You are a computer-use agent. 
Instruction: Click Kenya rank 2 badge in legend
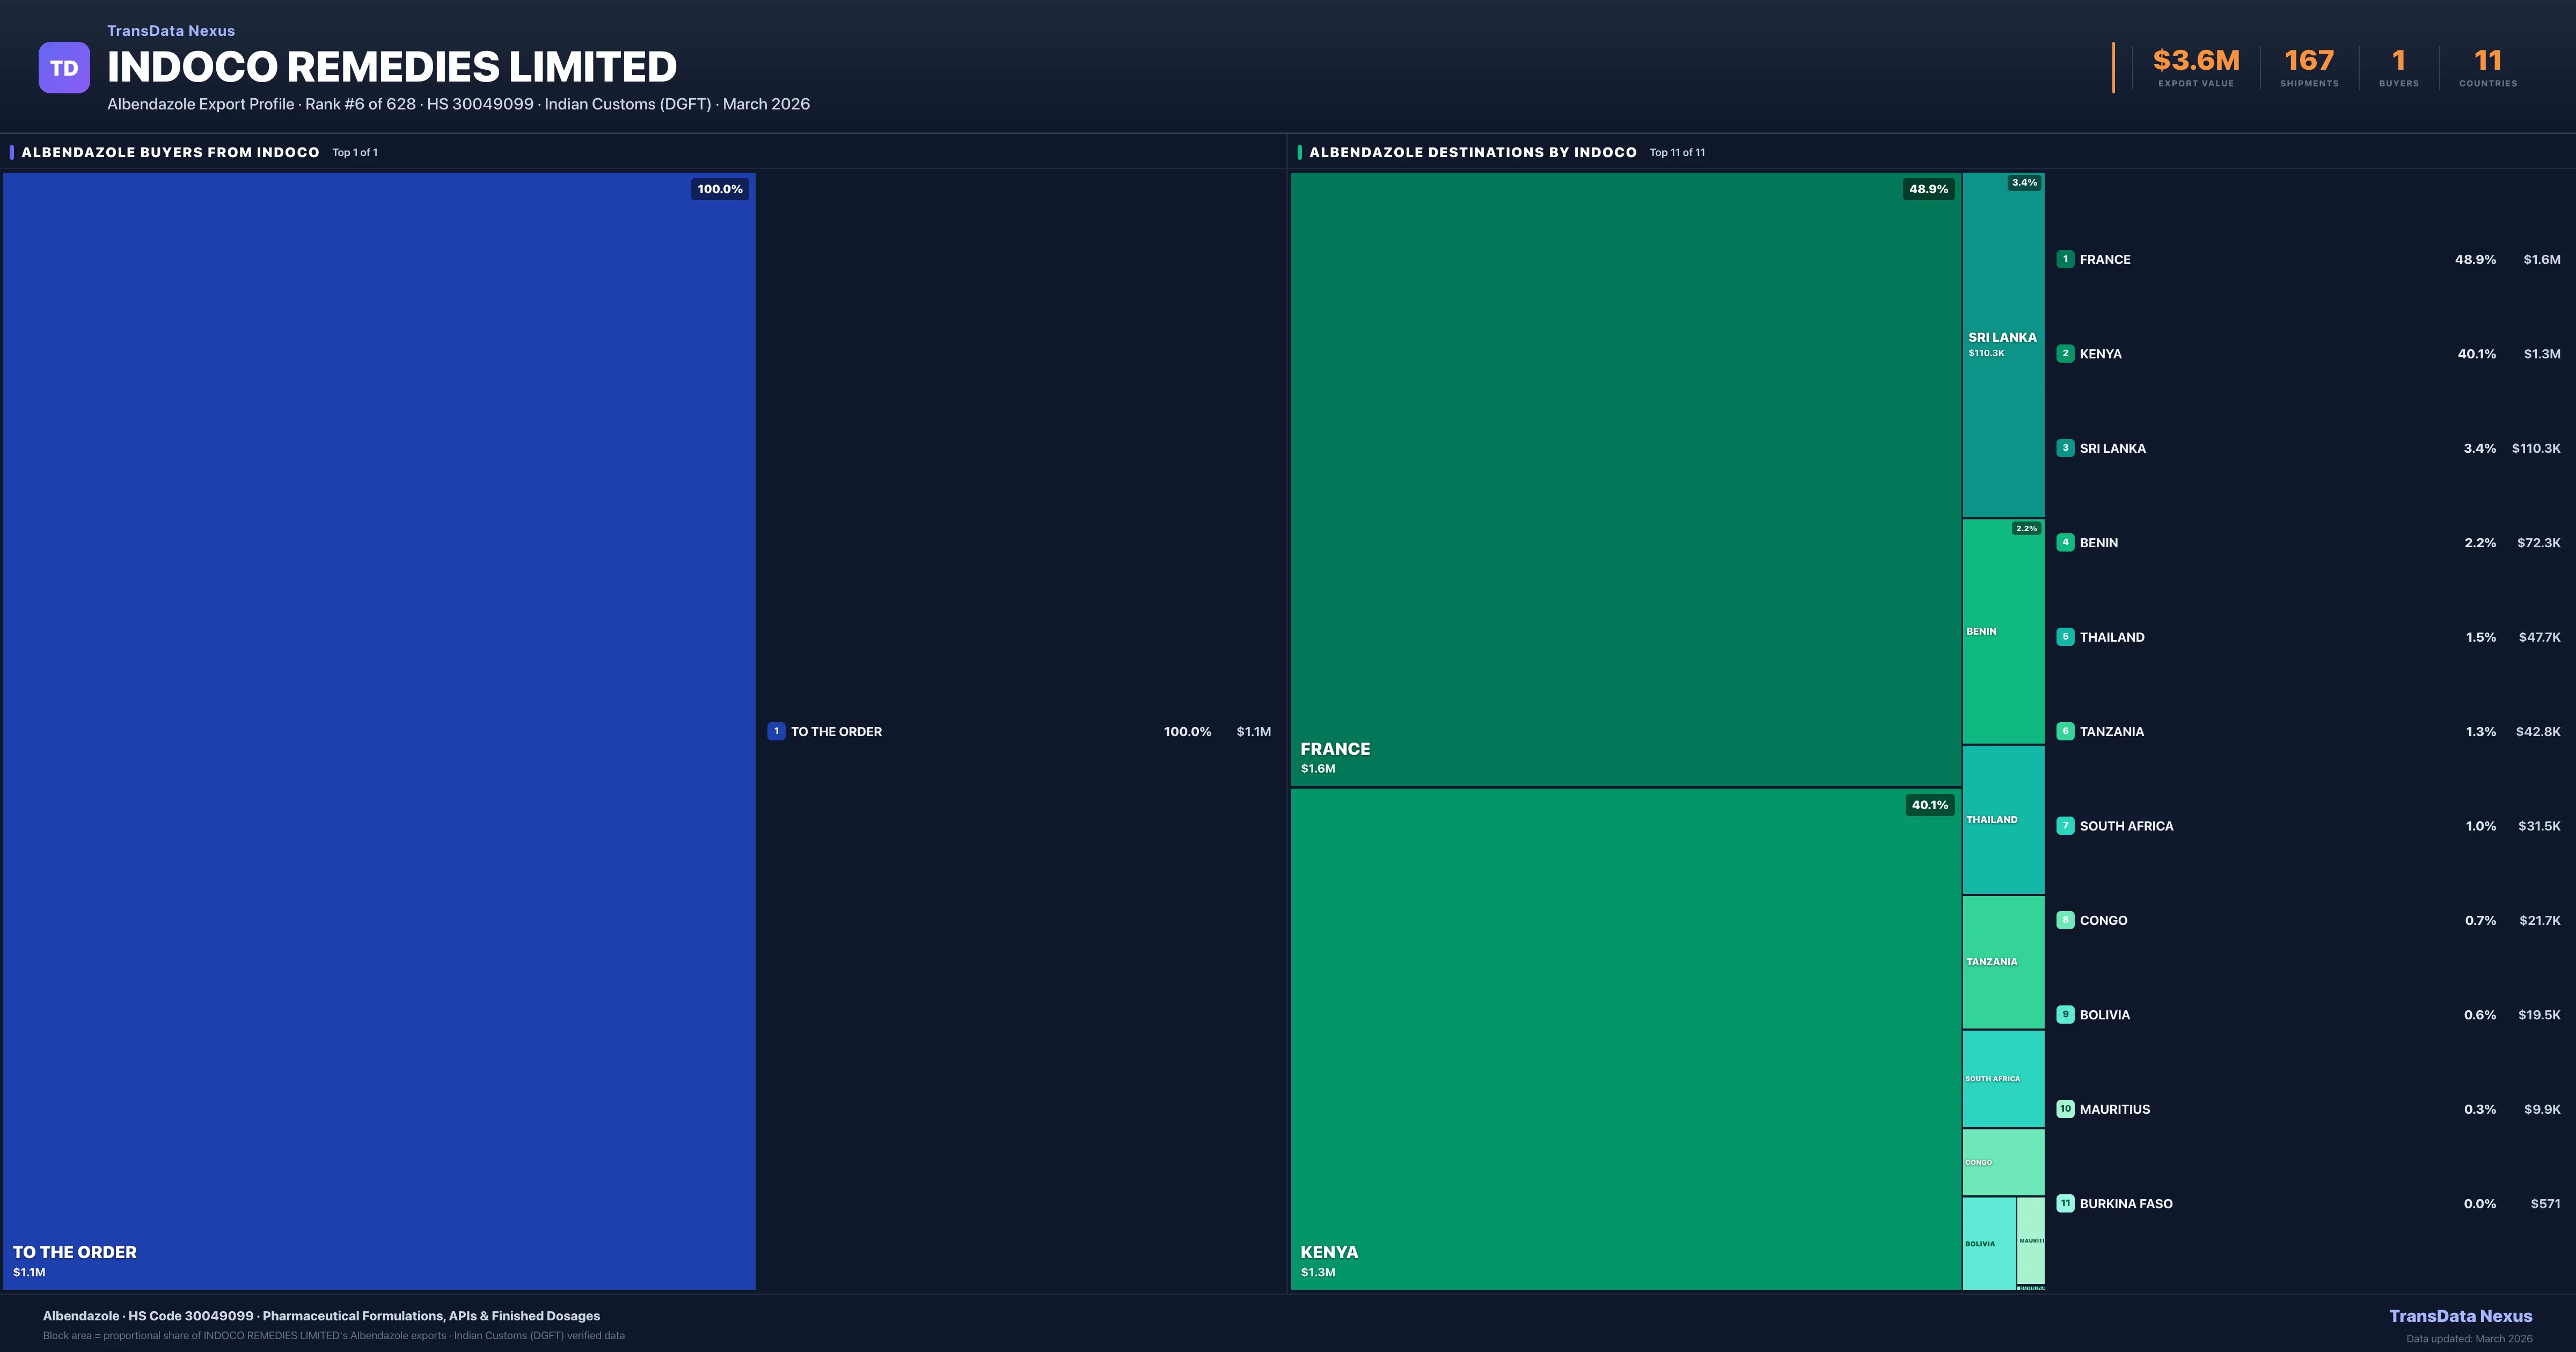click(2065, 354)
